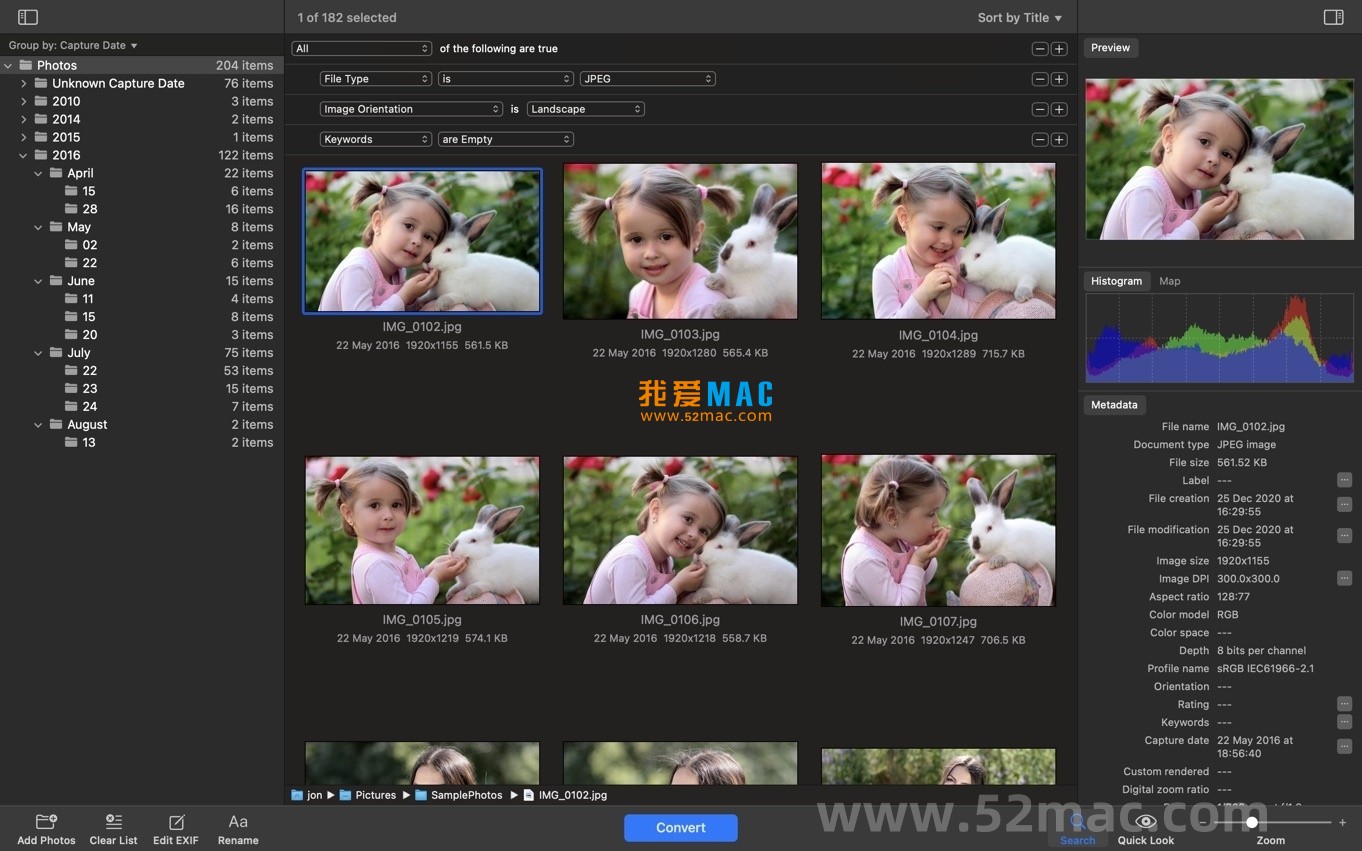Toggle the right inspector panel icon
1362x851 pixels.
click(1333, 16)
